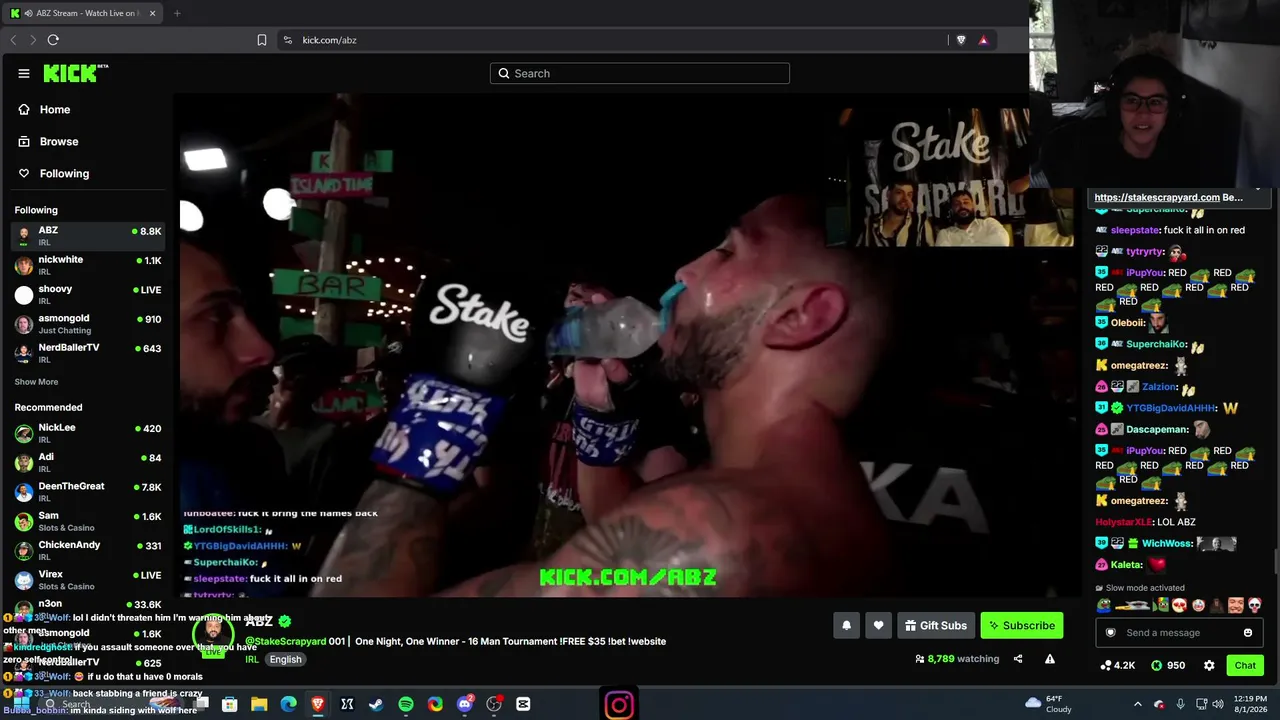Open Virex recommended channel
The height and width of the screenshot is (720, 1280).
88,580
